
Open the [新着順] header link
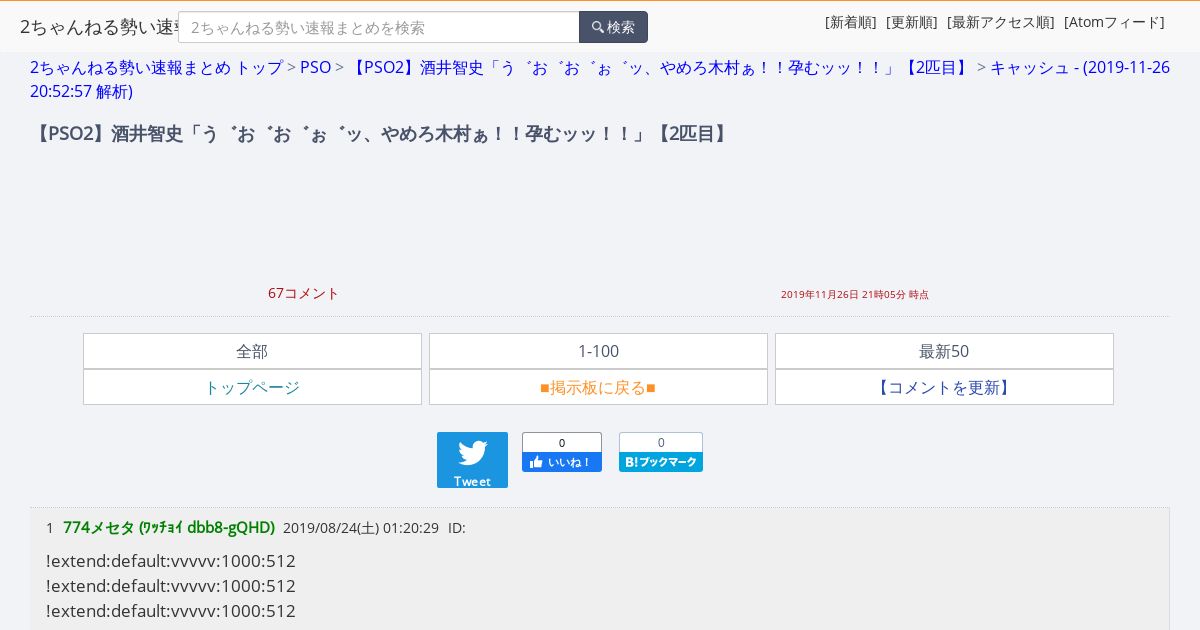click(851, 22)
